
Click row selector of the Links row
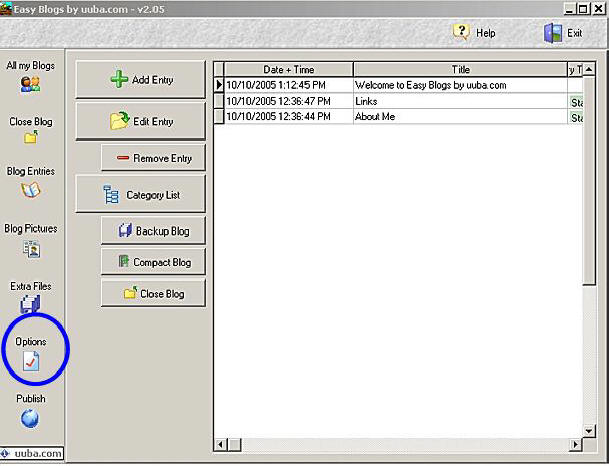tap(219, 101)
